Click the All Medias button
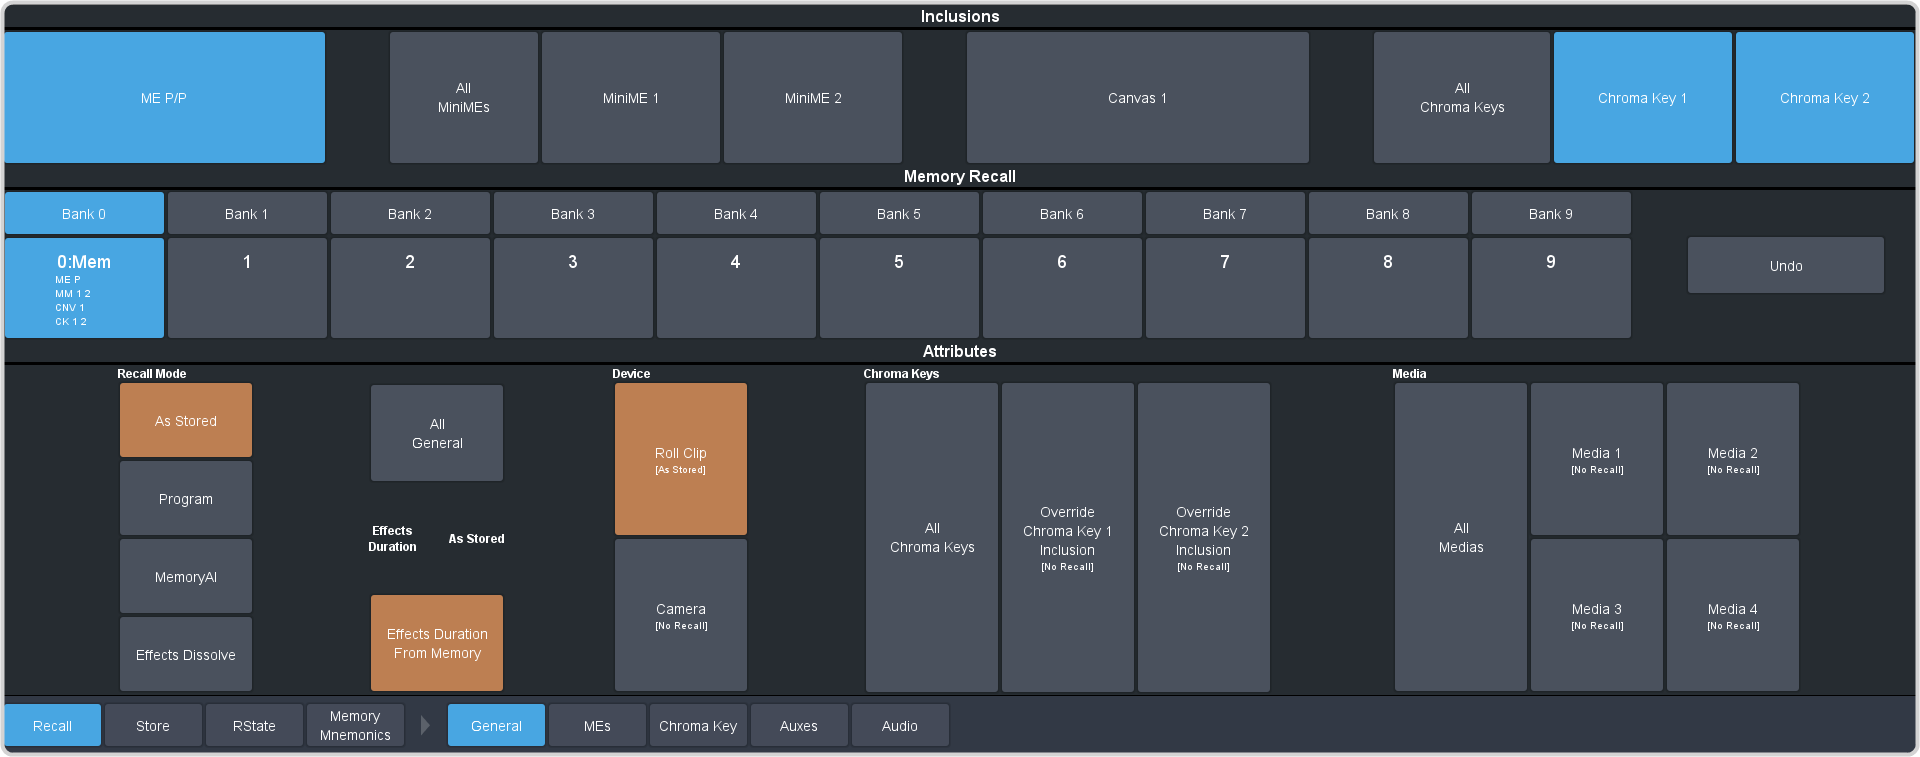The image size is (1920, 757). (1461, 538)
